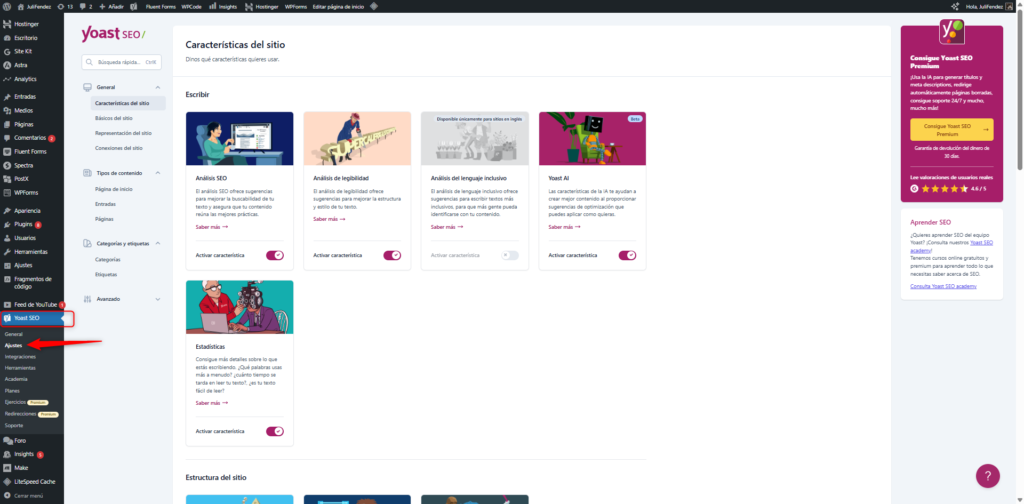Toggle the Estadísticas feature switch
The height and width of the screenshot is (504, 1024).
(x=275, y=432)
